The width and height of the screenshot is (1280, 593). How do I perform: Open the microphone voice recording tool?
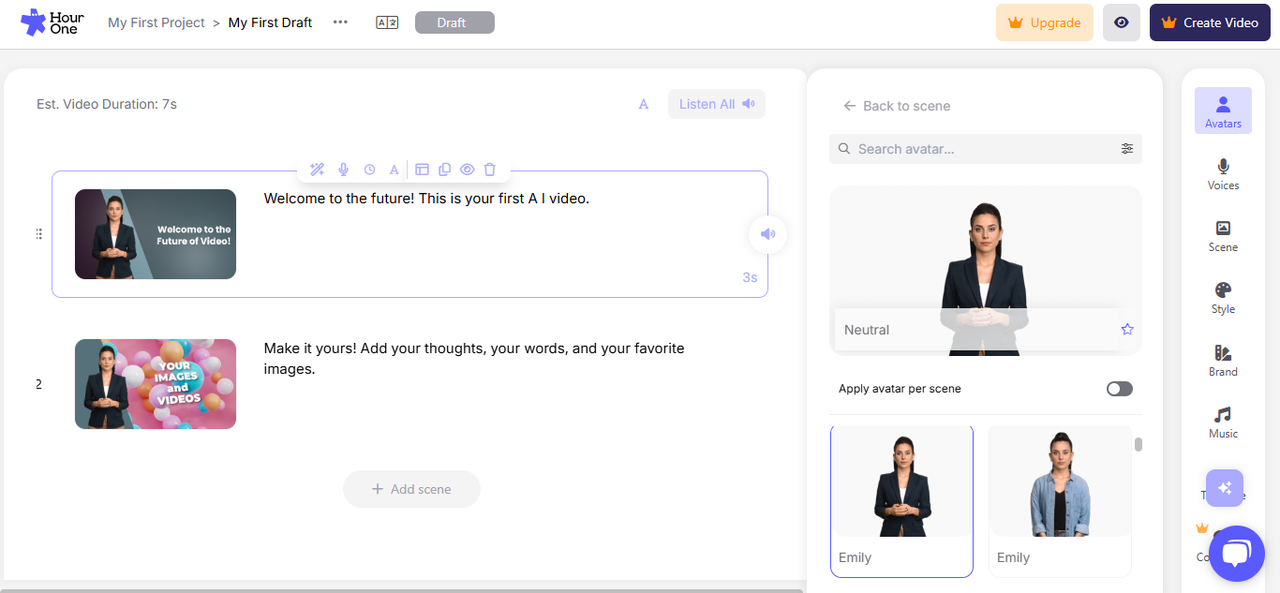pos(343,169)
